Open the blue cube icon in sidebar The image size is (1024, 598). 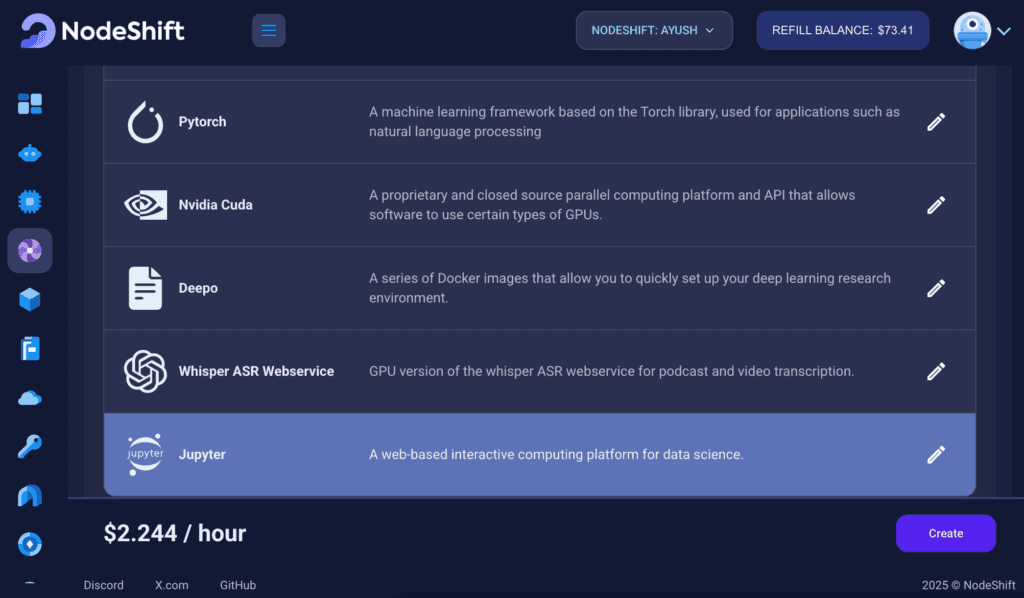point(30,300)
